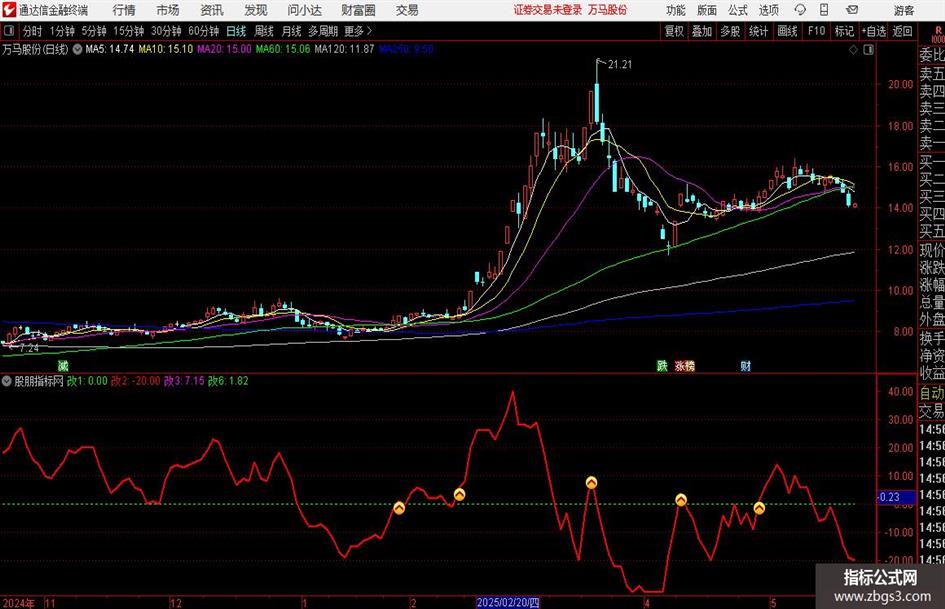Screen dimensions: 945x609
Task: Add stock with +自选 button
Action: pos(874,31)
